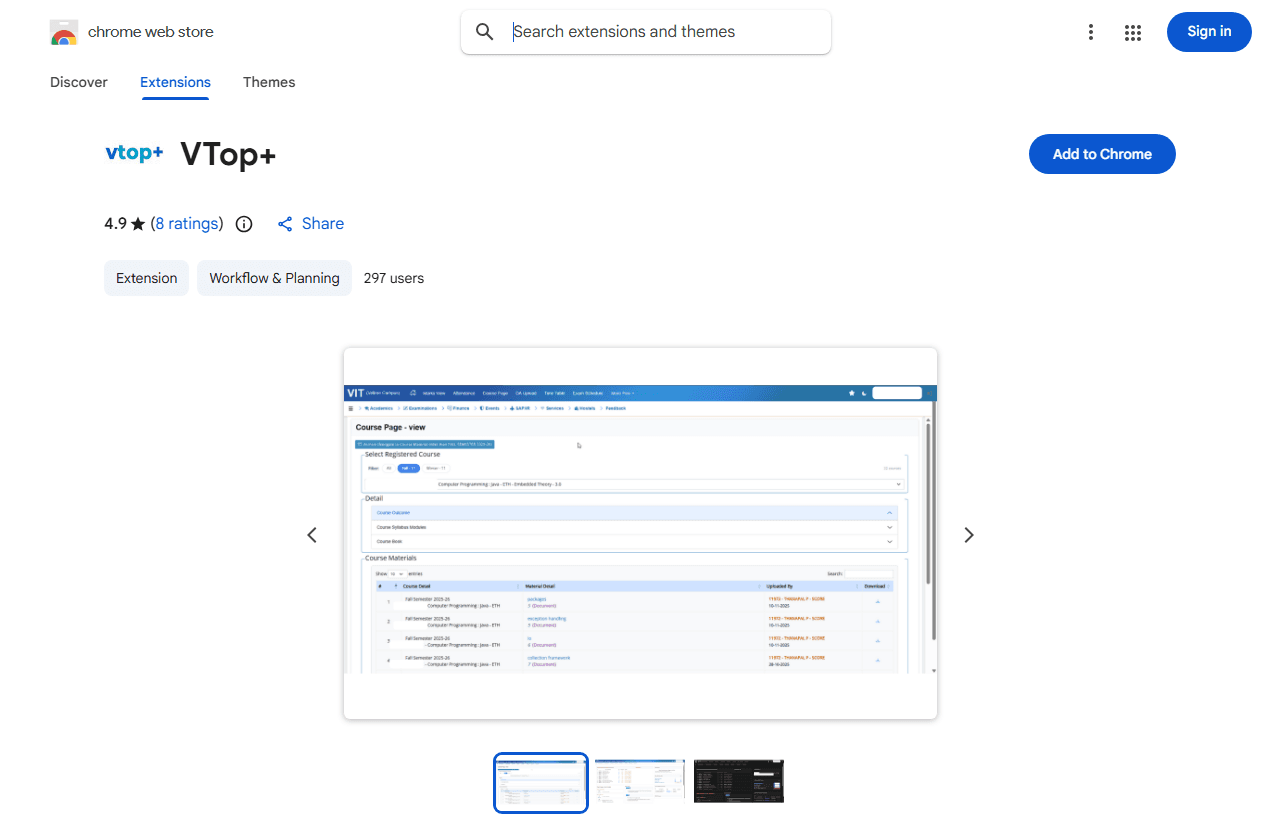Switch to the Extensions tab
The width and height of the screenshot is (1280, 832).
(175, 82)
